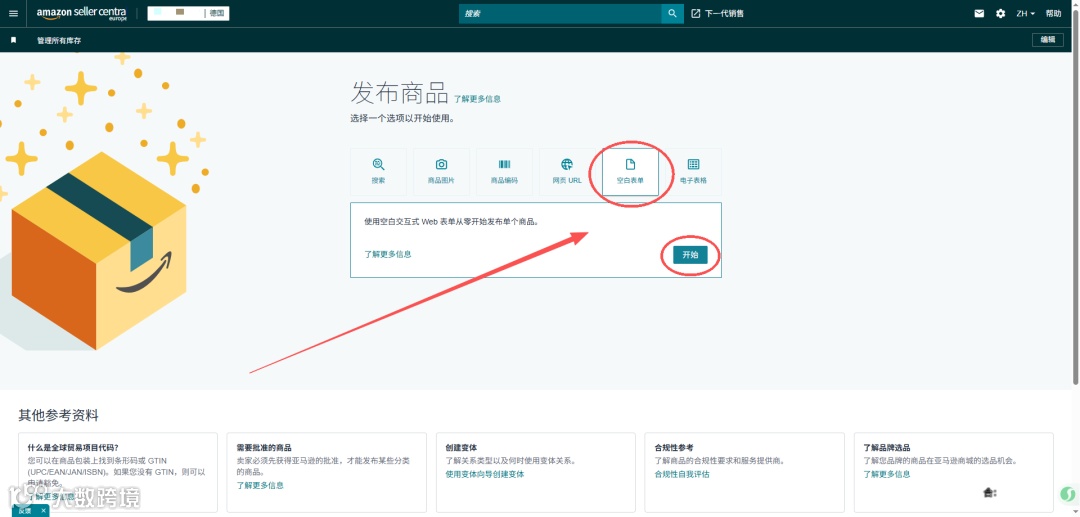Select the 商品编码 barcode option tile
This screenshot has height=517, width=1080.
point(504,172)
